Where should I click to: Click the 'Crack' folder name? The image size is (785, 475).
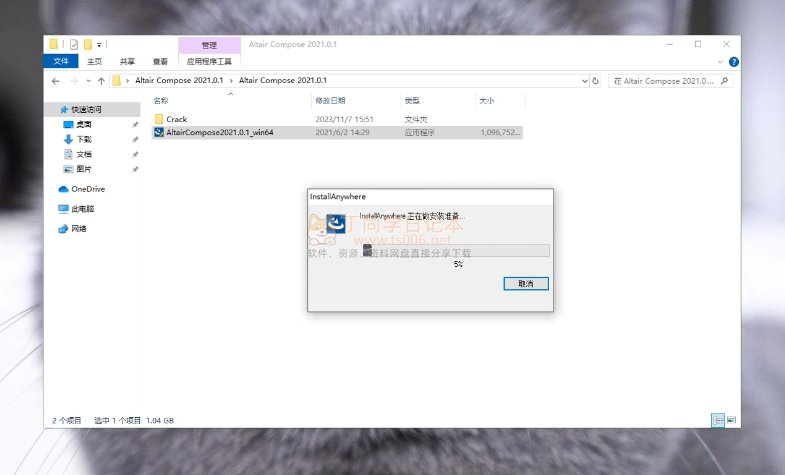tap(177, 119)
